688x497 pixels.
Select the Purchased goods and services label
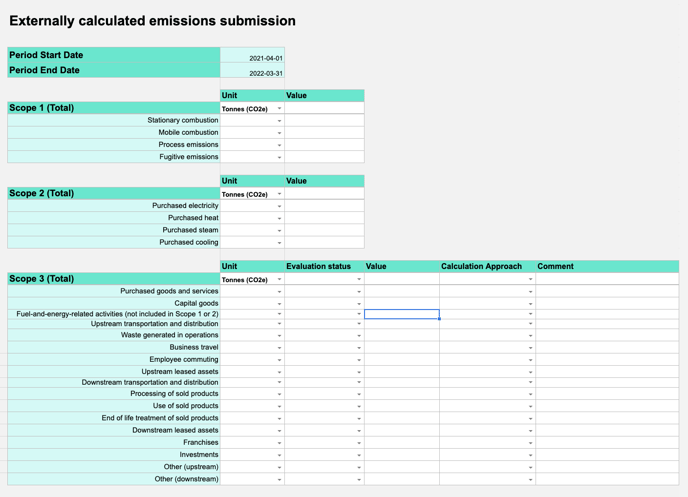click(114, 291)
